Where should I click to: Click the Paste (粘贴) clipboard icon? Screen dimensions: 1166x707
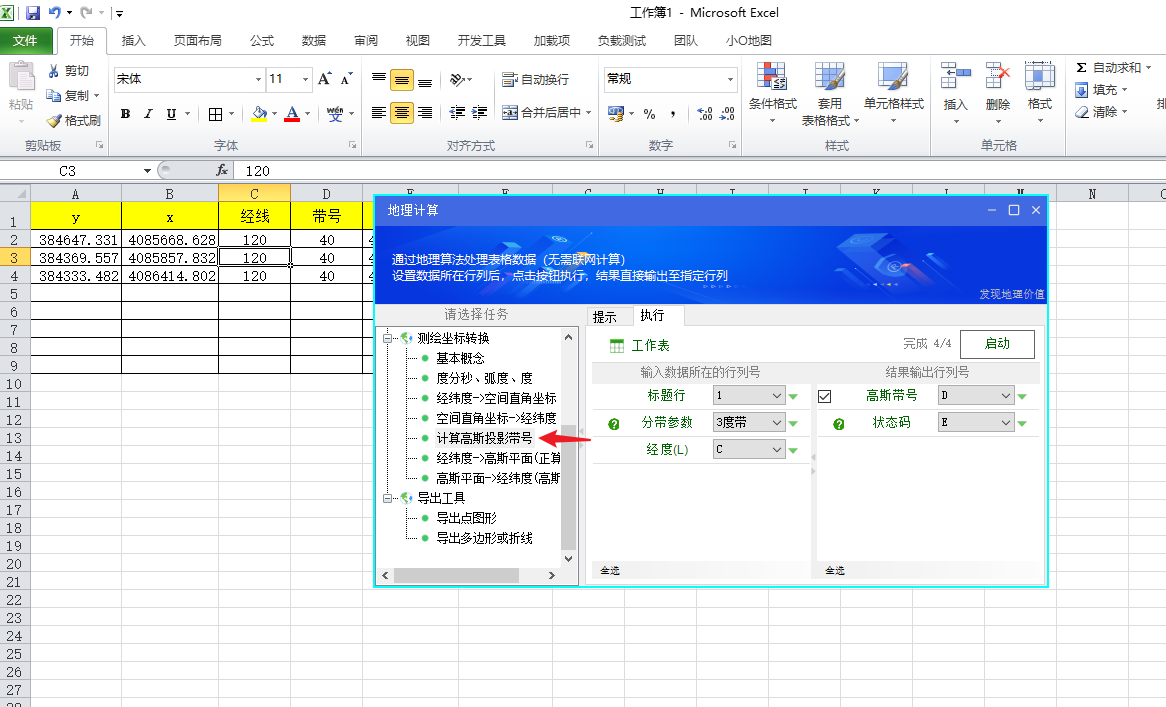[22, 76]
